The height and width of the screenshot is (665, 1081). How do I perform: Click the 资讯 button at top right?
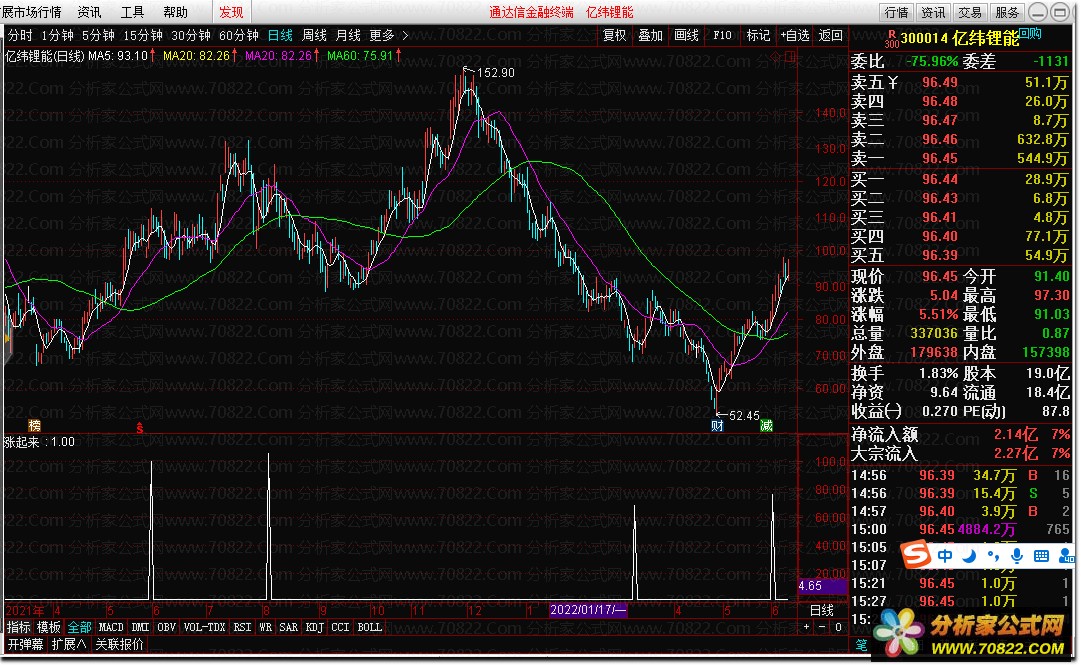coord(933,12)
